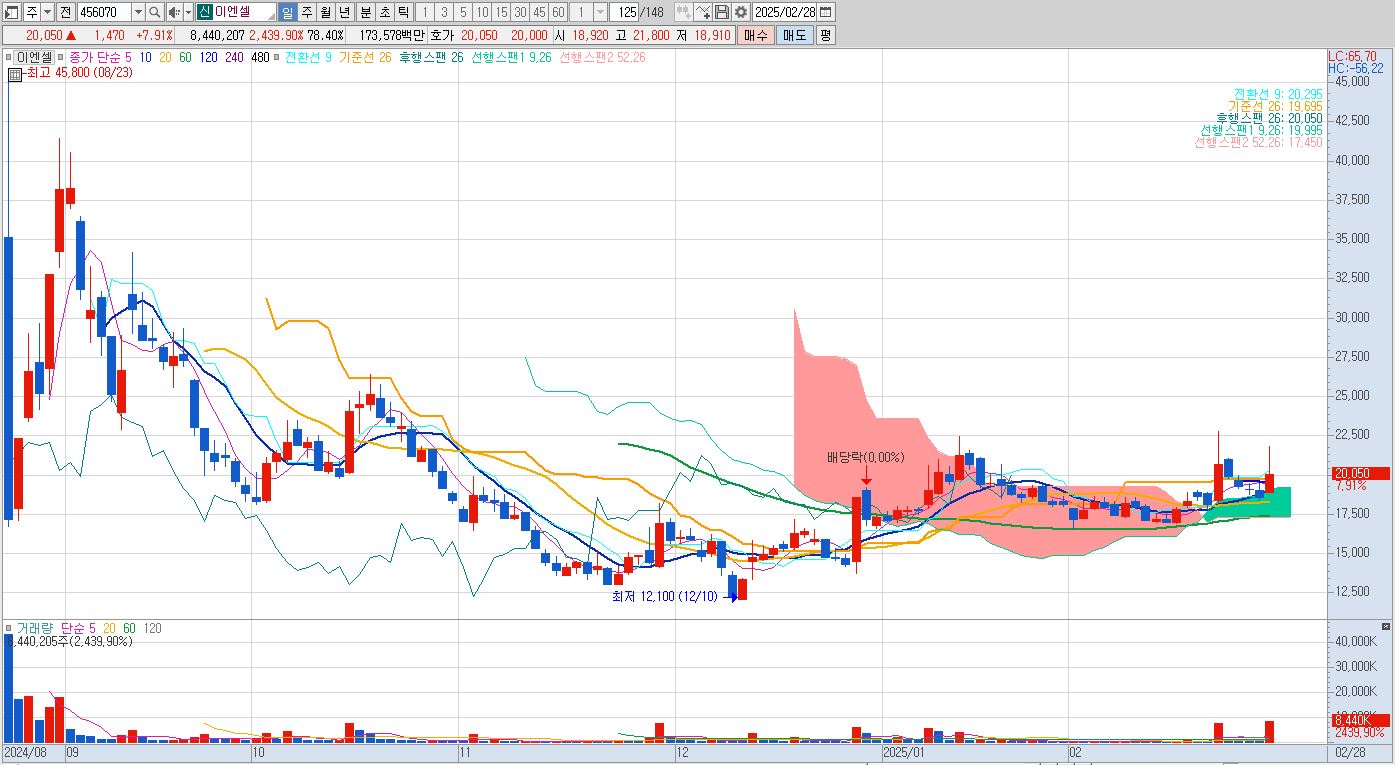Open chart settings gear icon

point(740,12)
